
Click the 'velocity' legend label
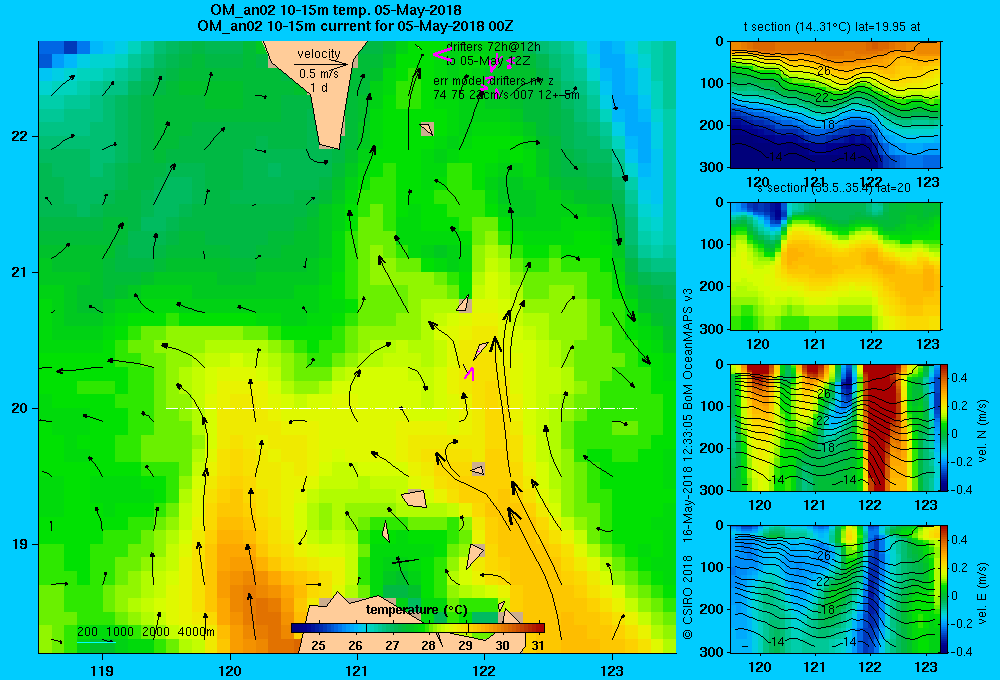click(319, 54)
